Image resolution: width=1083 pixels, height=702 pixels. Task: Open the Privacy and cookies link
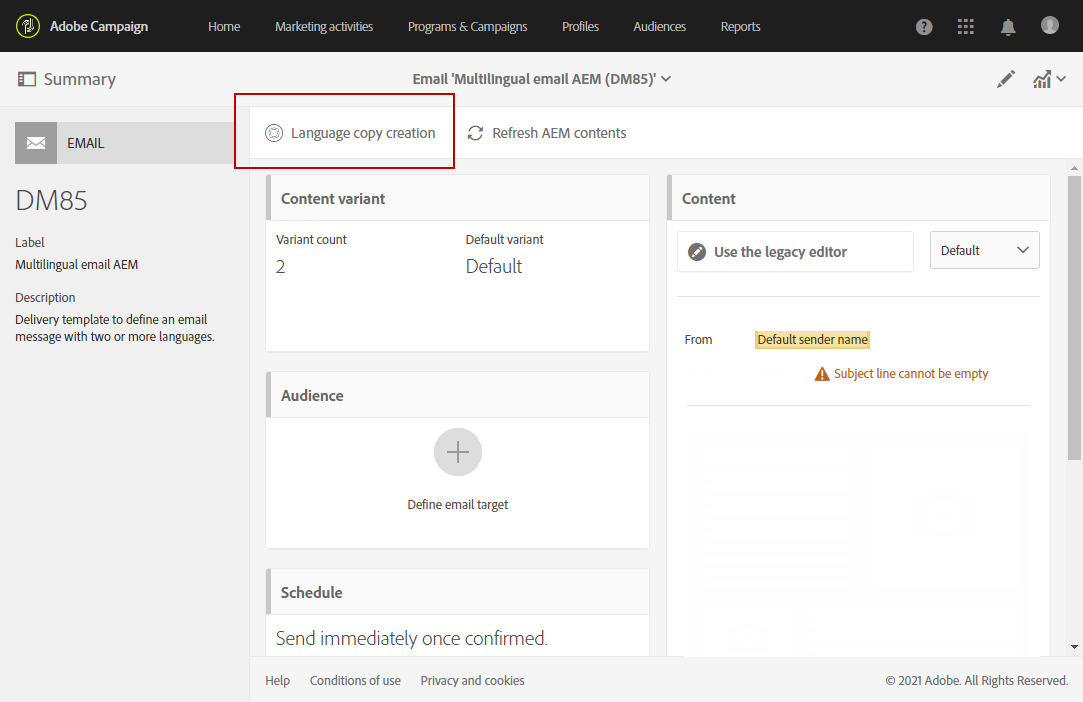(472, 681)
